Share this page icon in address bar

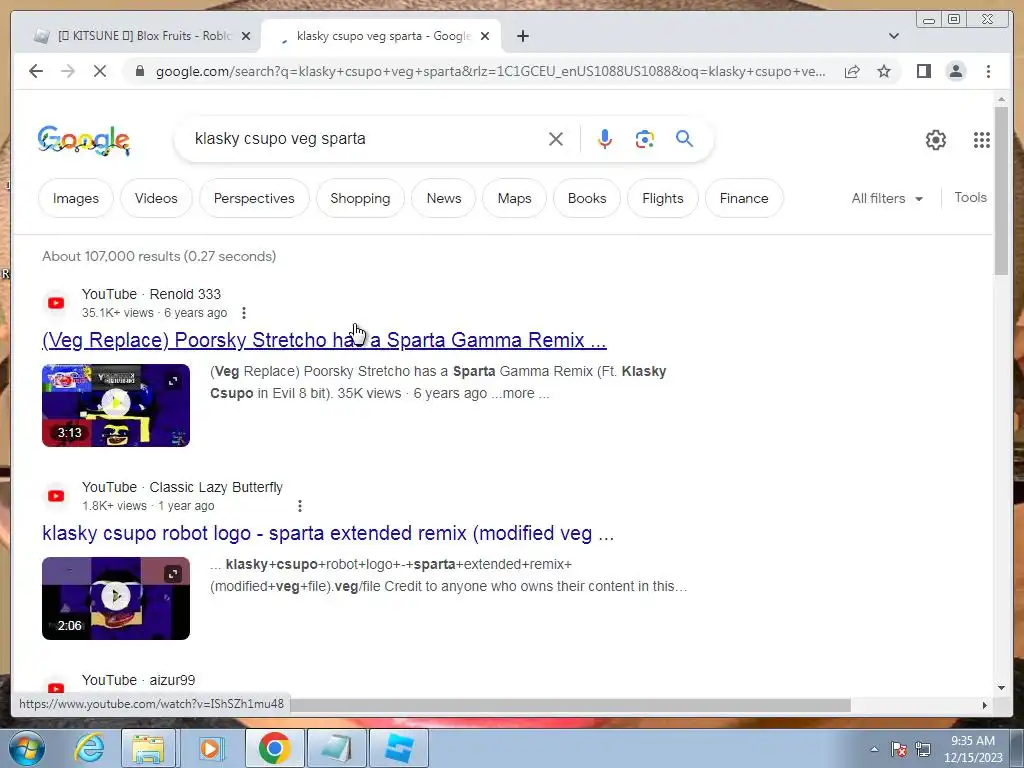852,71
